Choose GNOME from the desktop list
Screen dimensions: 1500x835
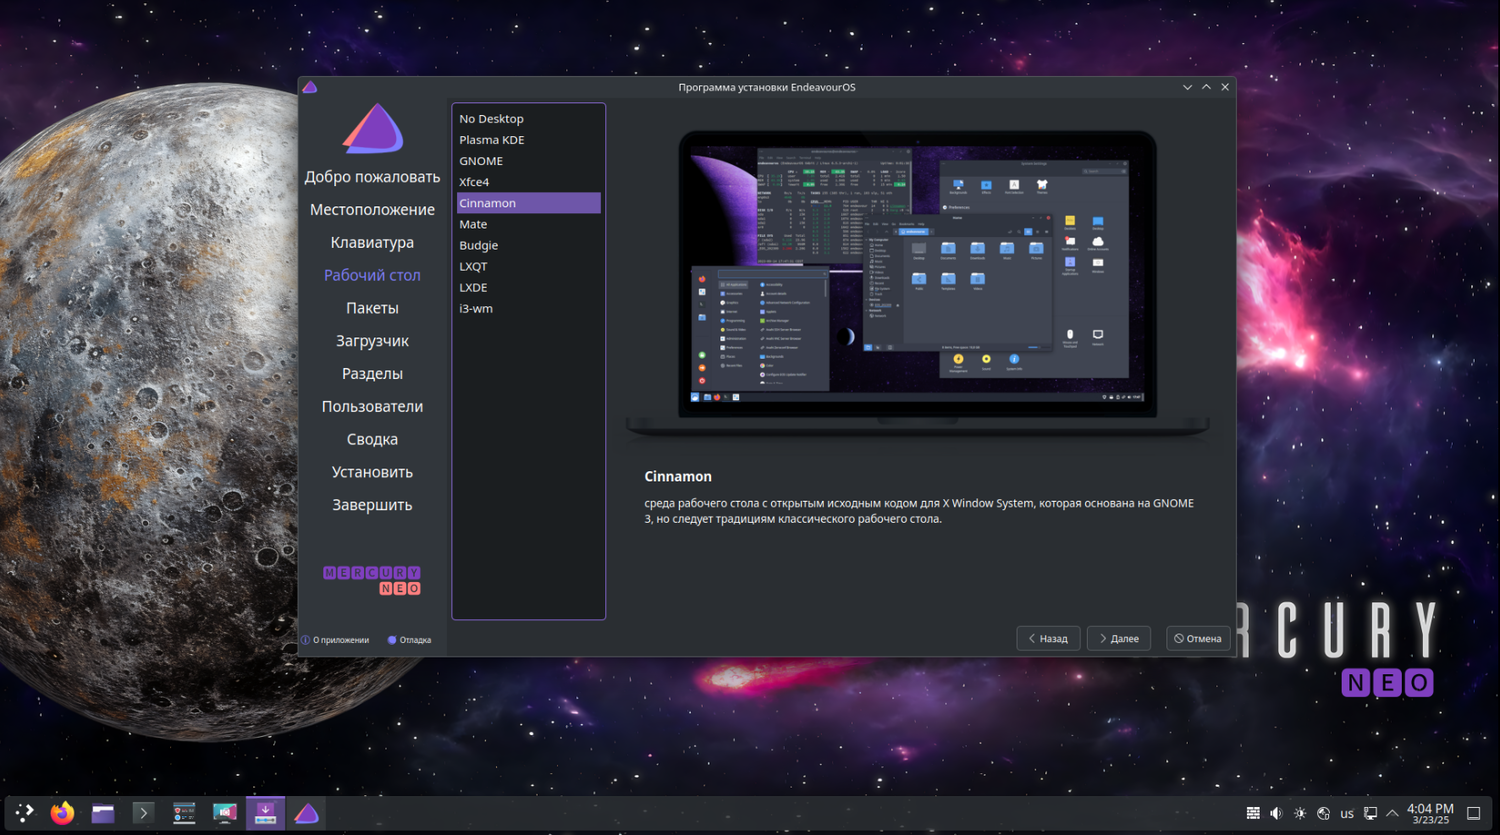point(529,161)
